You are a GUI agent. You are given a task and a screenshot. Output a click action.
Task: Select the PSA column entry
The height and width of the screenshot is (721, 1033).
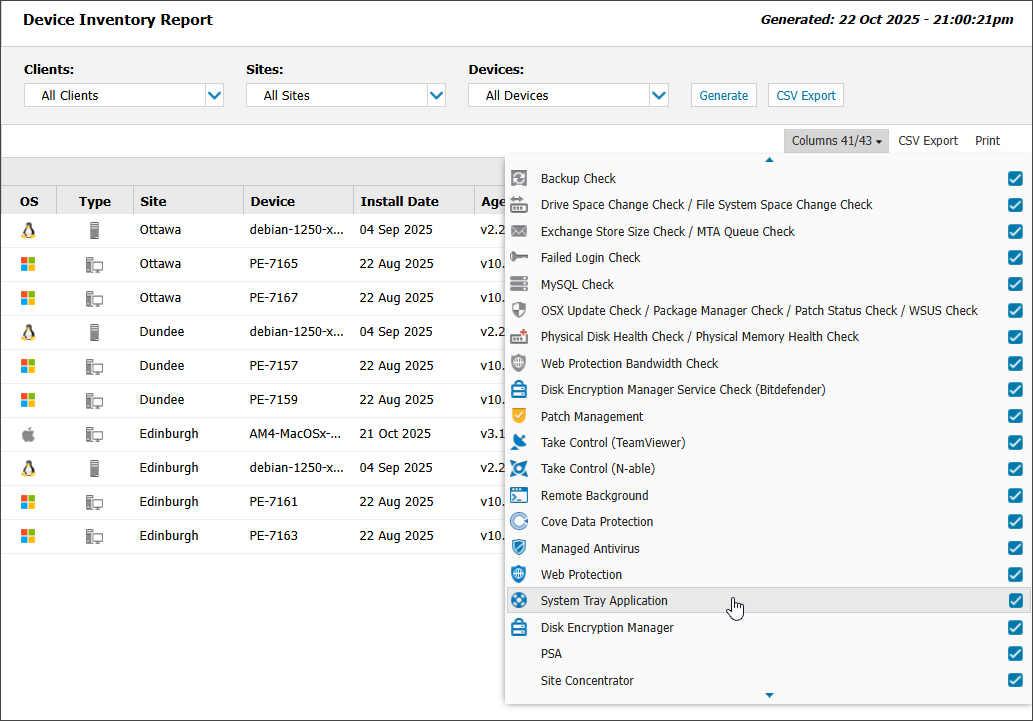(x=551, y=654)
